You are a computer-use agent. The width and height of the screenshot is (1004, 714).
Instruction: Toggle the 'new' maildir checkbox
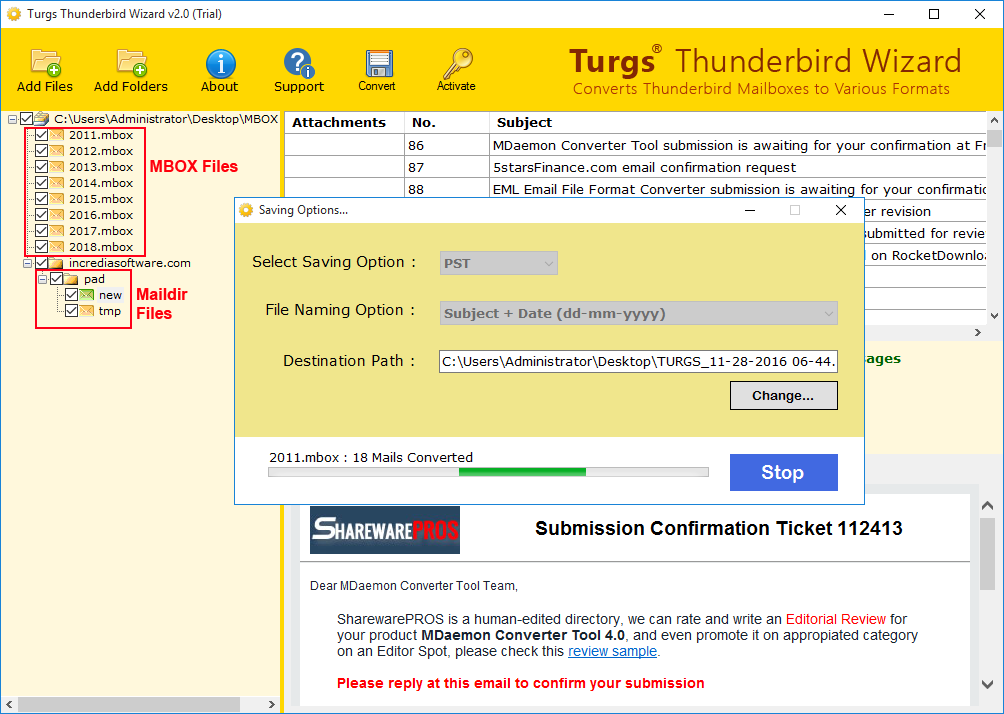tap(71, 295)
